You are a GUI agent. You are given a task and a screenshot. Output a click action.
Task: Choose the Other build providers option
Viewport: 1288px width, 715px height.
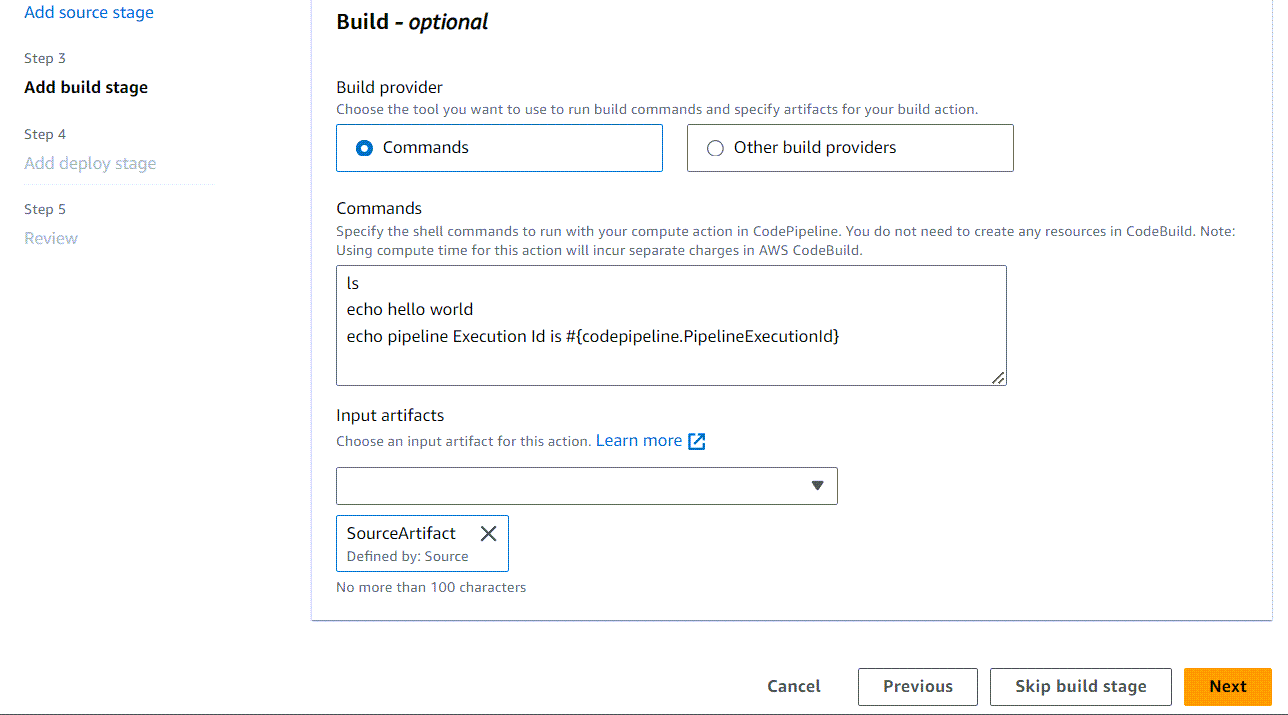click(x=715, y=147)
